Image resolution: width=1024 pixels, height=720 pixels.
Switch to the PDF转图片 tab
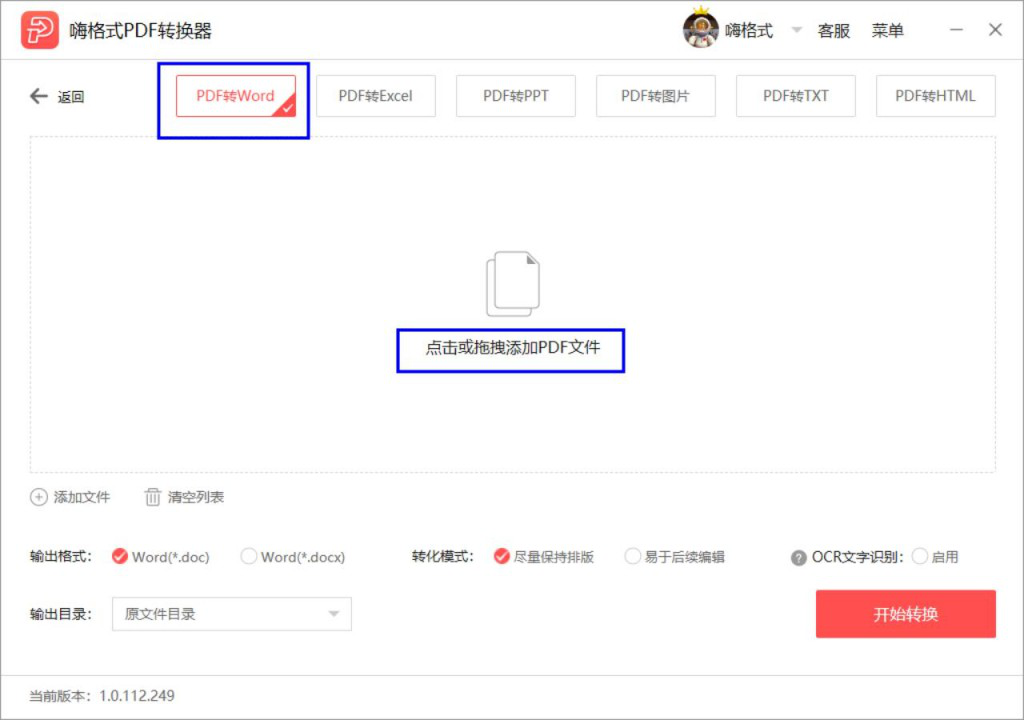(x=655, y=96)
